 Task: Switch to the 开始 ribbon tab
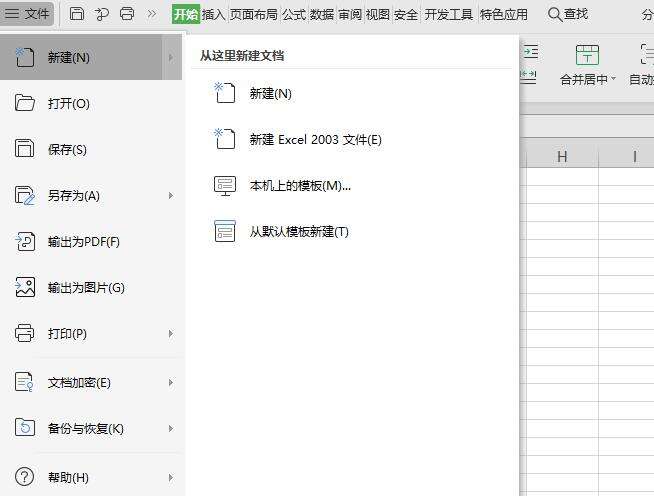pyautogui.click(x=186, y=15)
